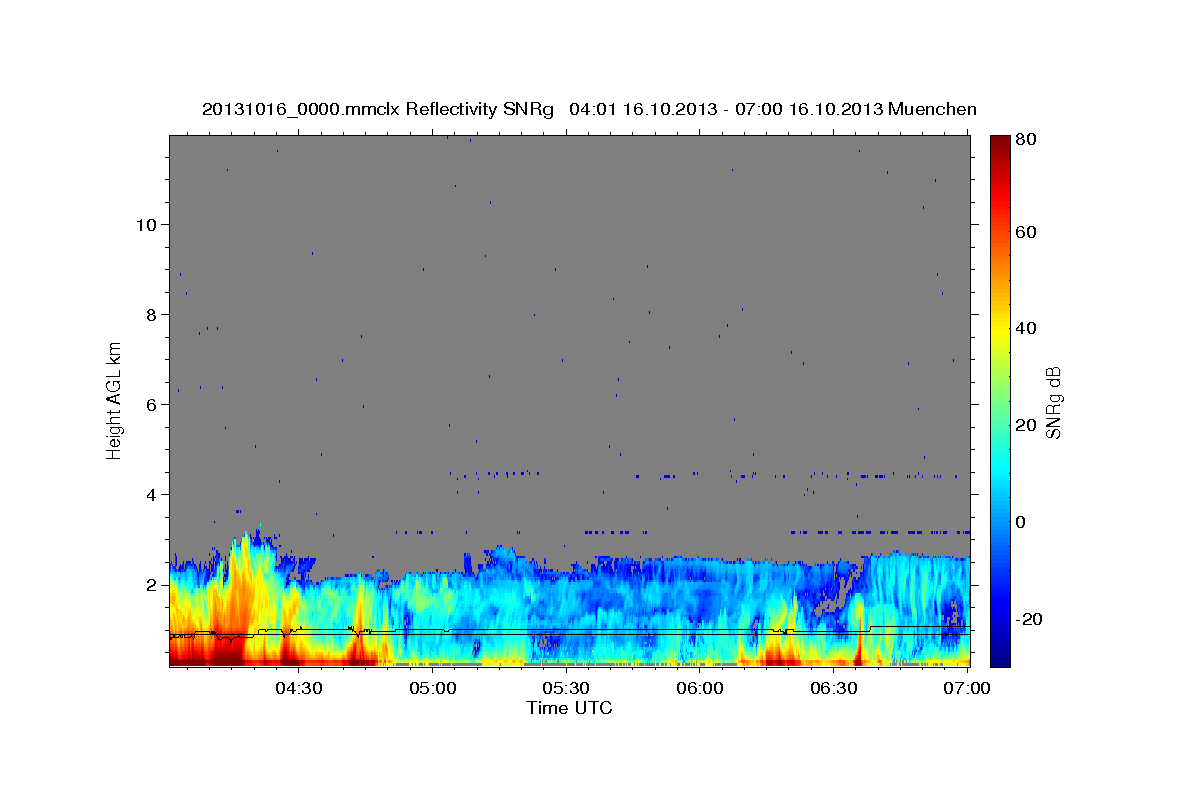Click the 'SNRg dB' colorbar label
Viewport: 1200px width, 800px height.
point(1053,403)
